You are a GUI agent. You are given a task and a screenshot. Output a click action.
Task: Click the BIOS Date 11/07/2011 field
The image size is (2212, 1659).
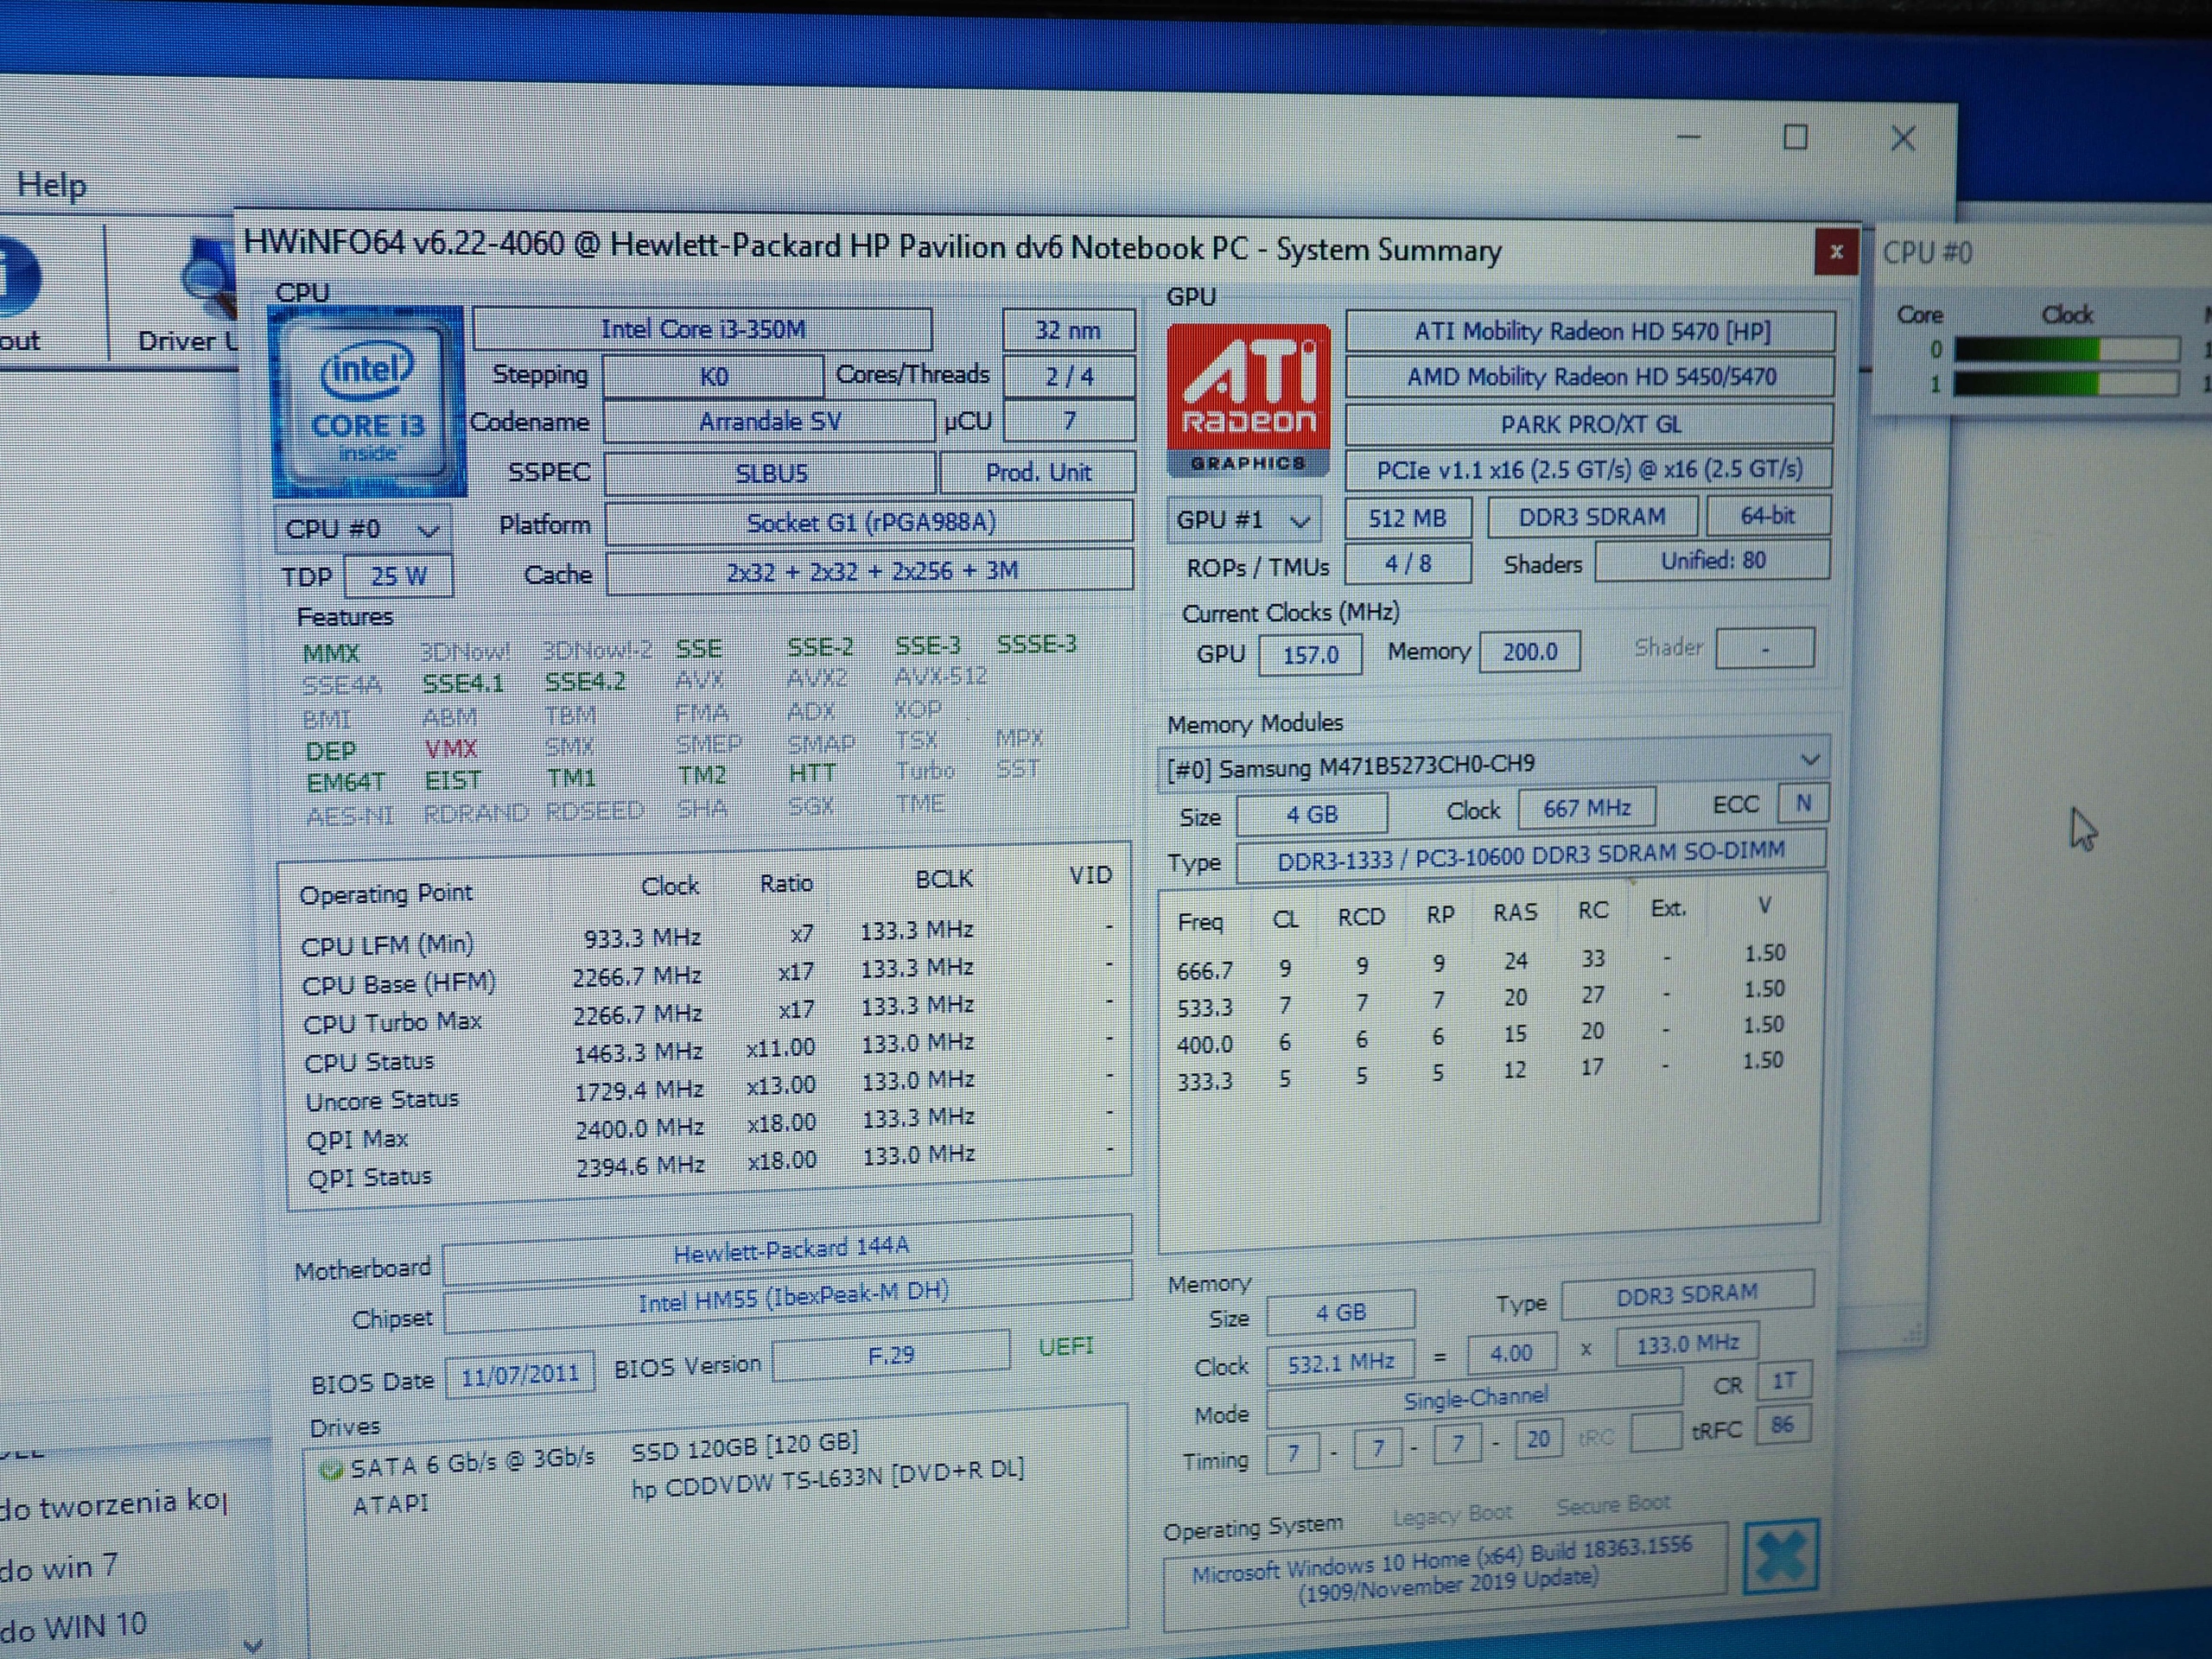pyautogui.click(x=519, y=1375)
